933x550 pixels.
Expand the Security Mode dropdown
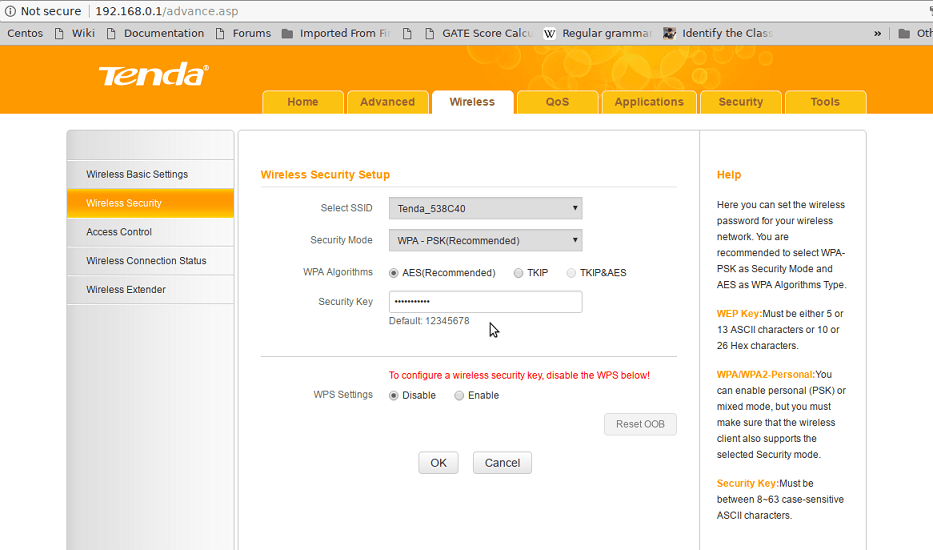[486, 240]
